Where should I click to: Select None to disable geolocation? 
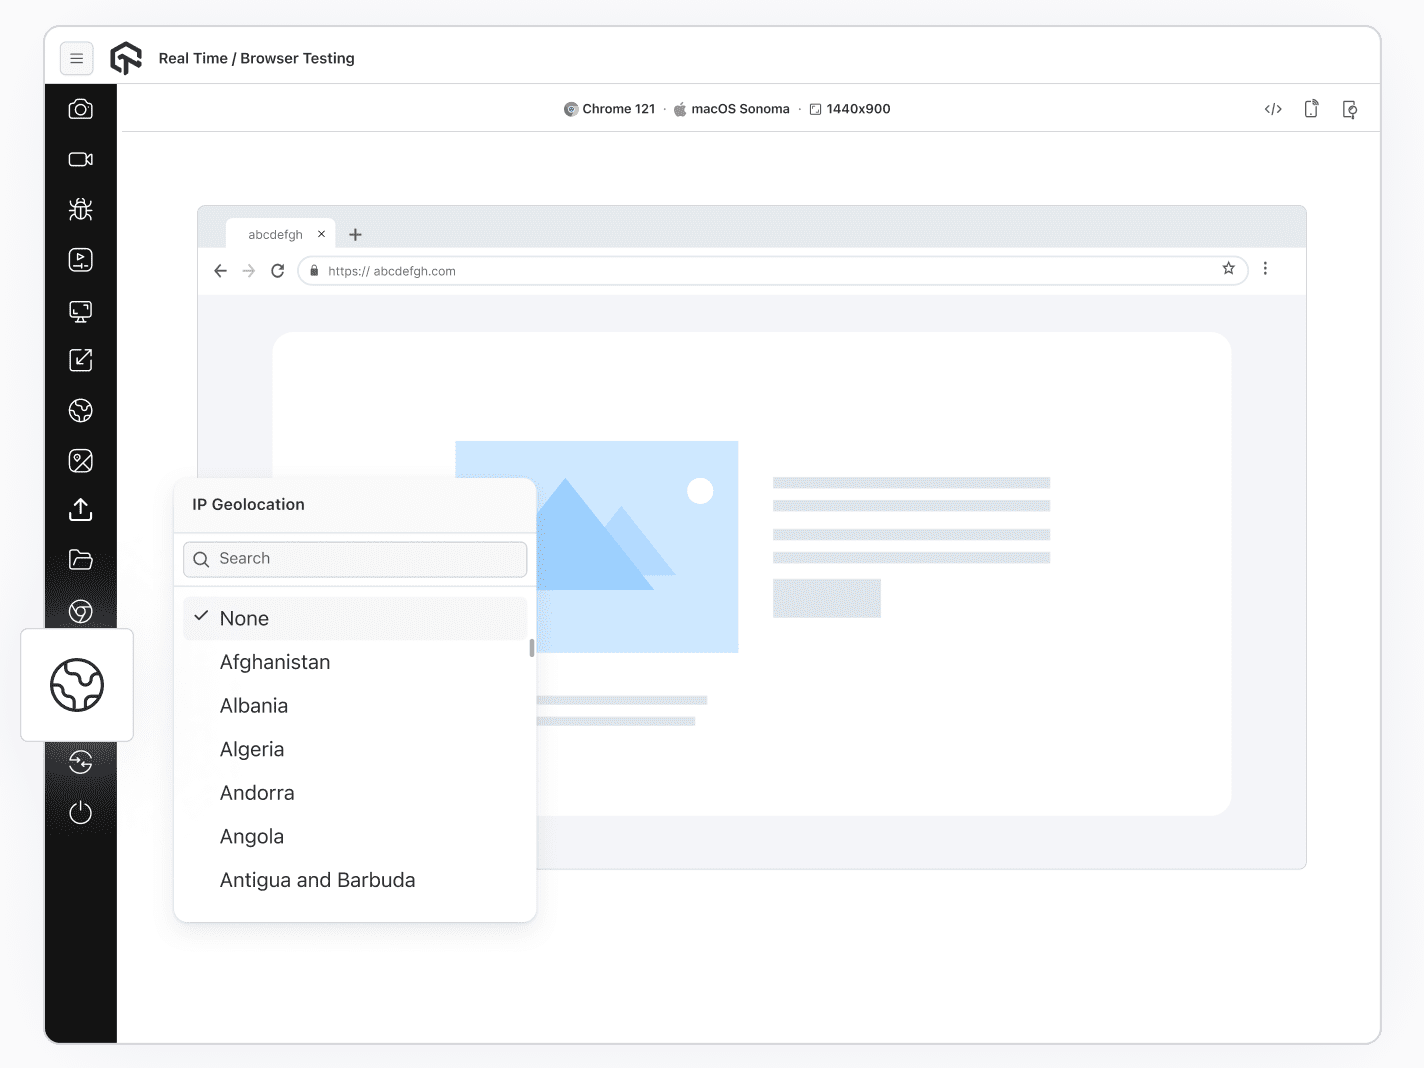244,618
